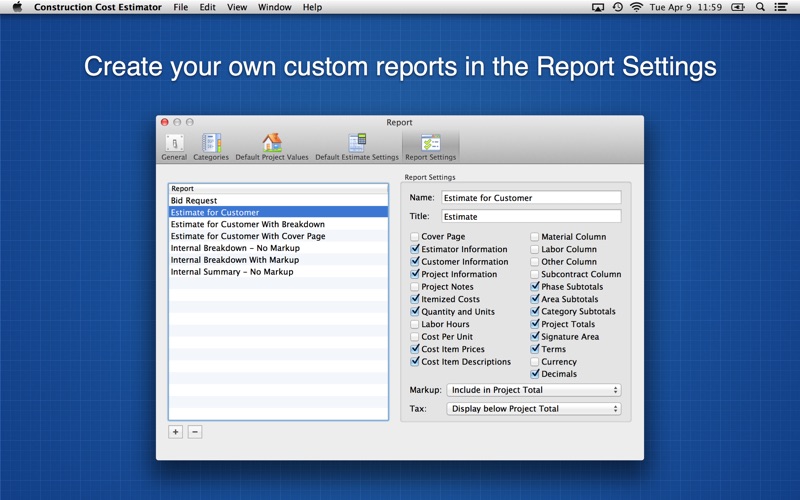Toggle the Labor Hours checkbox
Screen dimensions: 800x500
click(x=415, y=324)
